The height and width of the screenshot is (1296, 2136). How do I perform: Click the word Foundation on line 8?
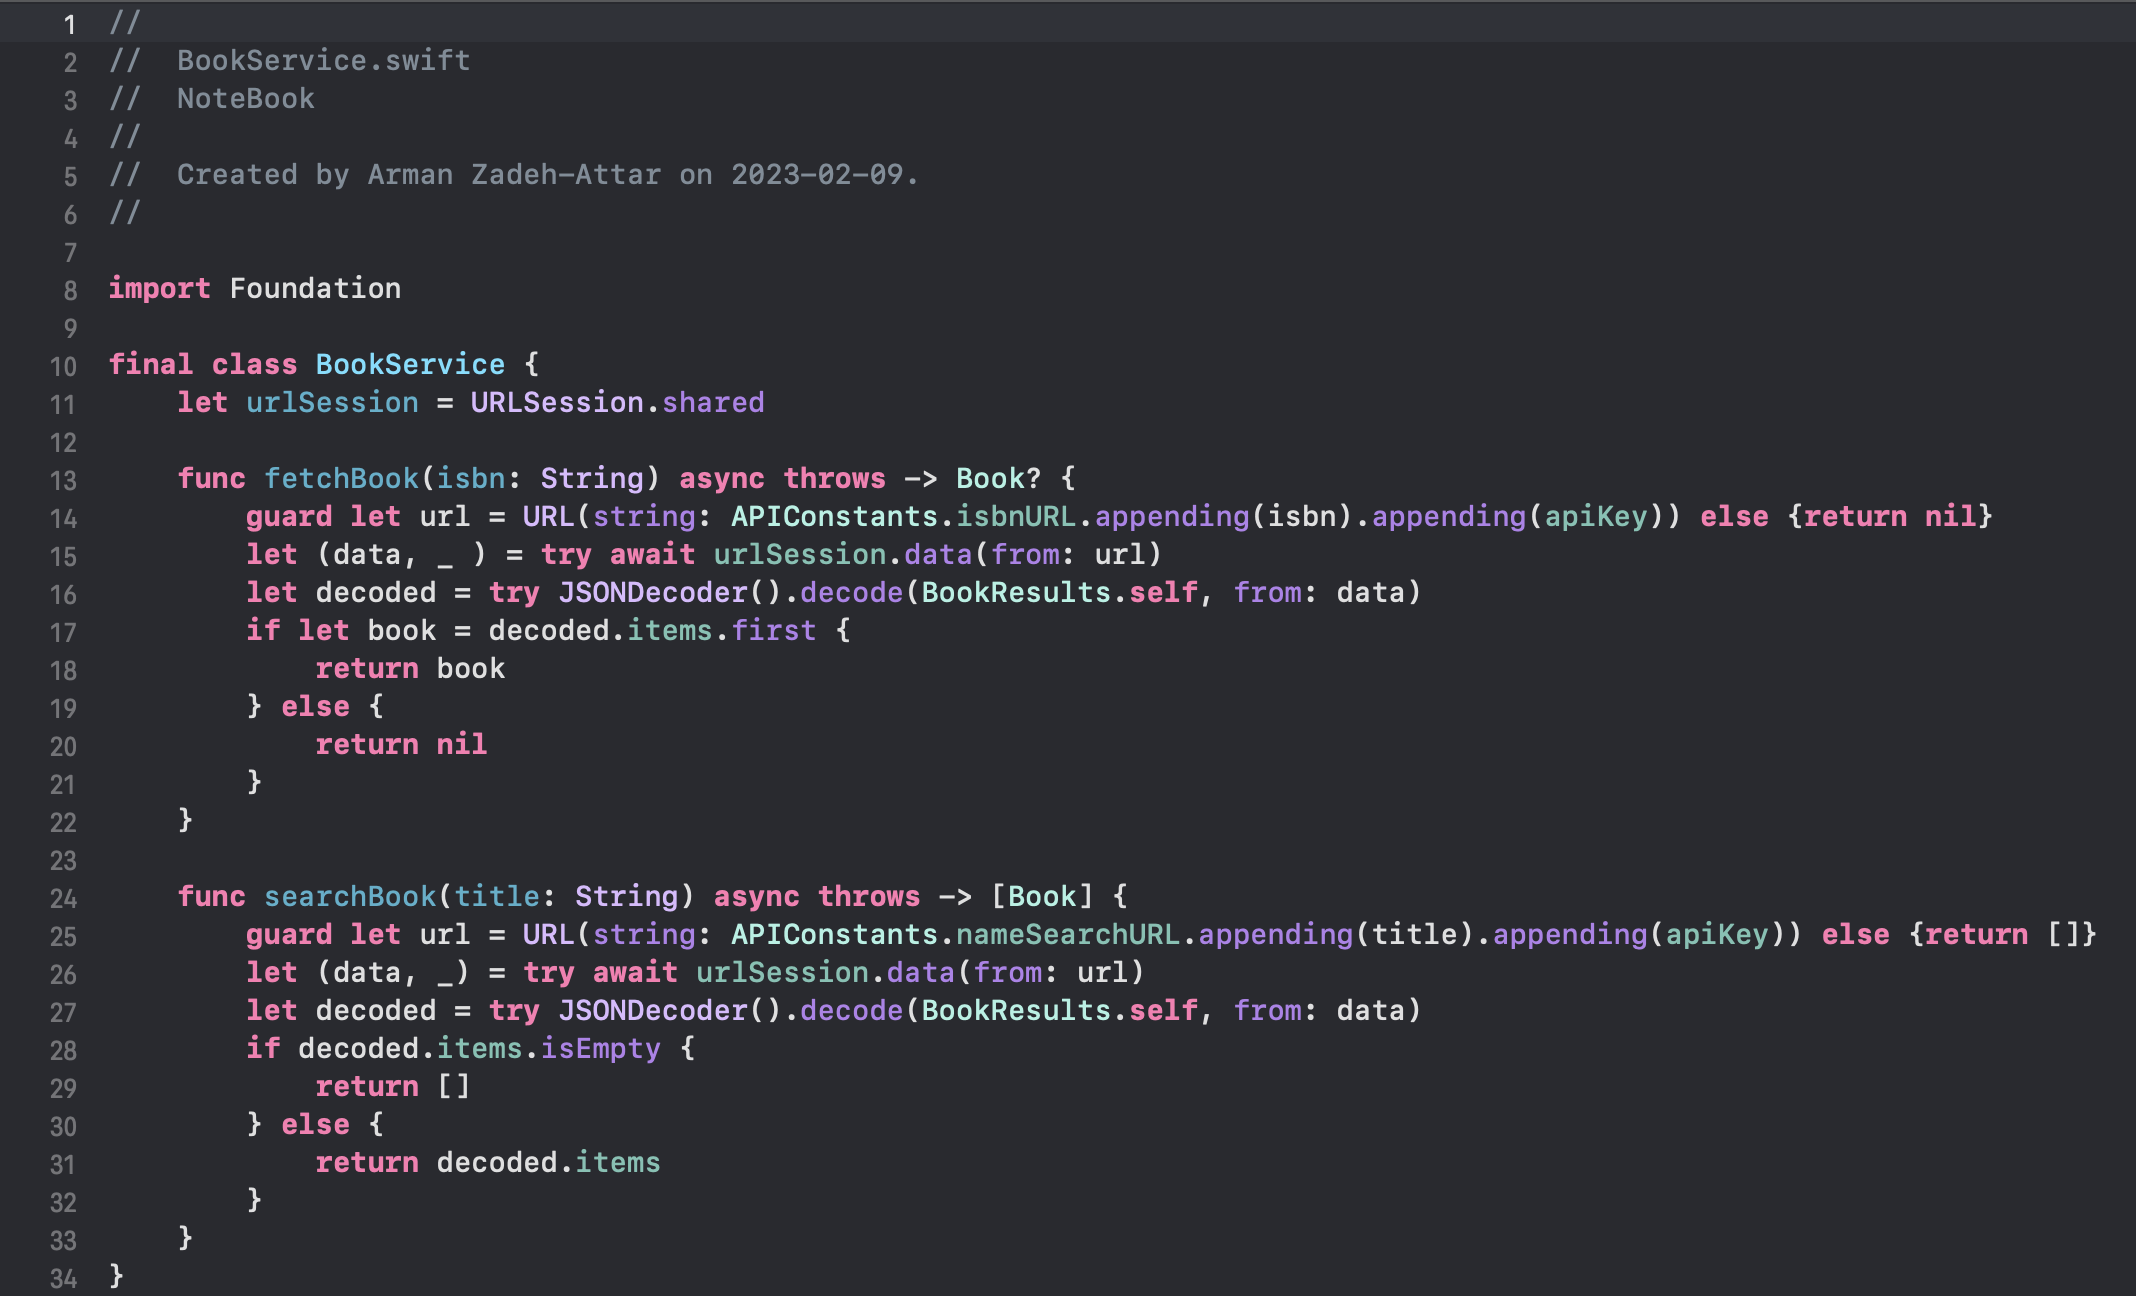pyautogui.click(x=315, y=288)
